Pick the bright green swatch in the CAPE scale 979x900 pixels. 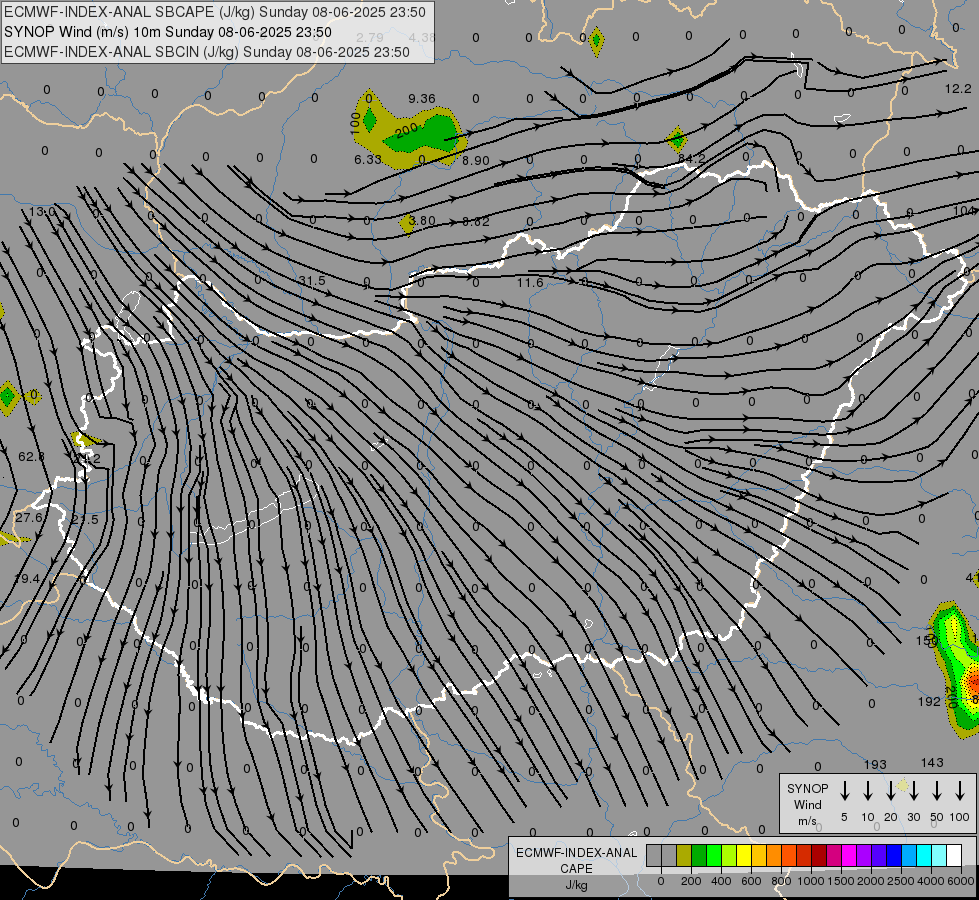[x=714, y=855]
